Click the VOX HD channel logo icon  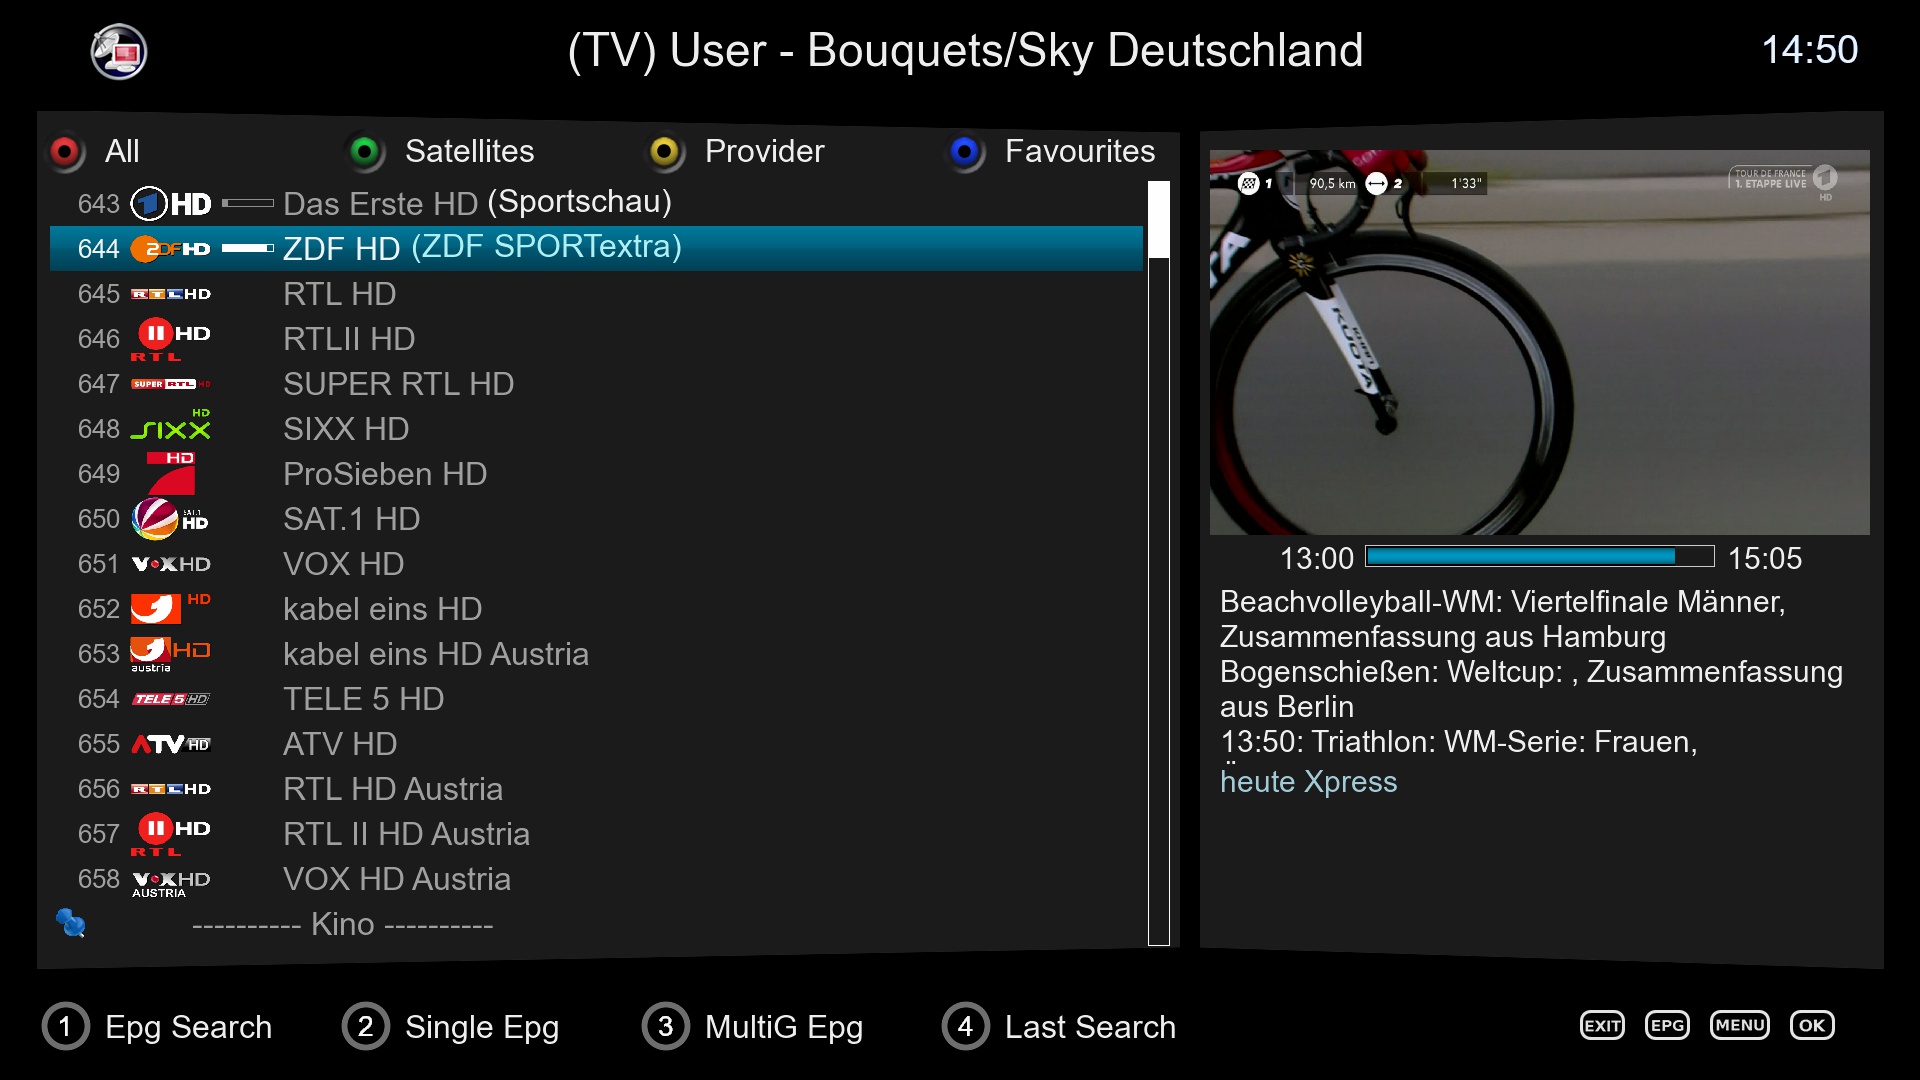point(169,564)
